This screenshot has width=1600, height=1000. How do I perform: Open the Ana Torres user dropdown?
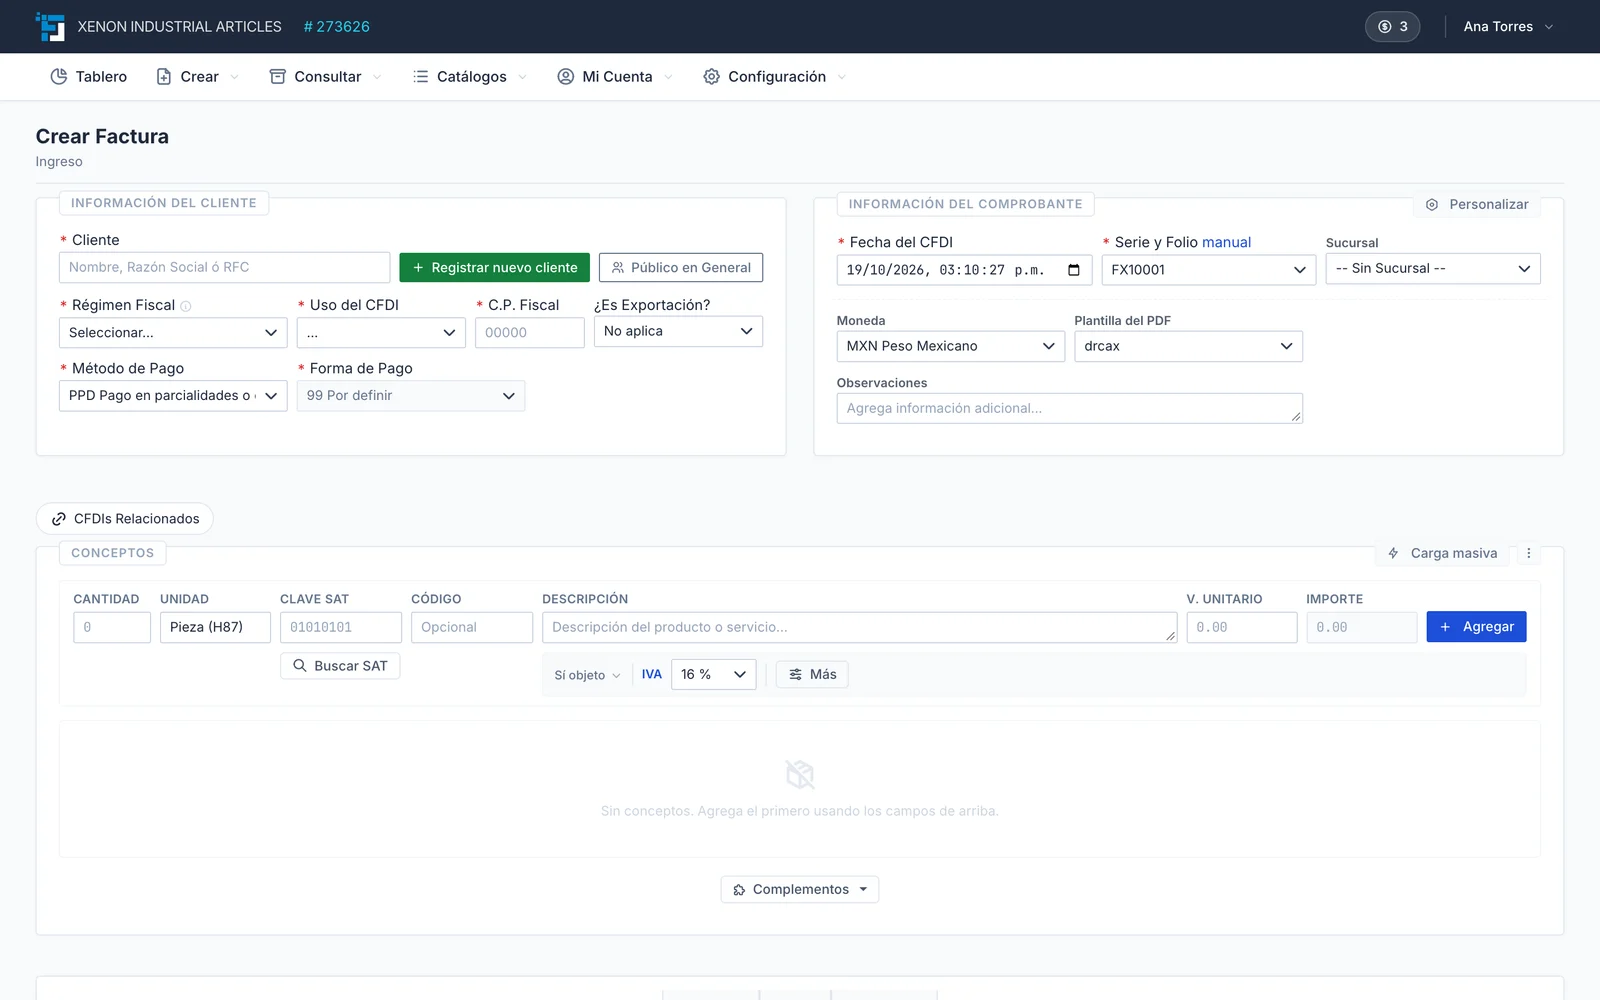[1508, 27]
